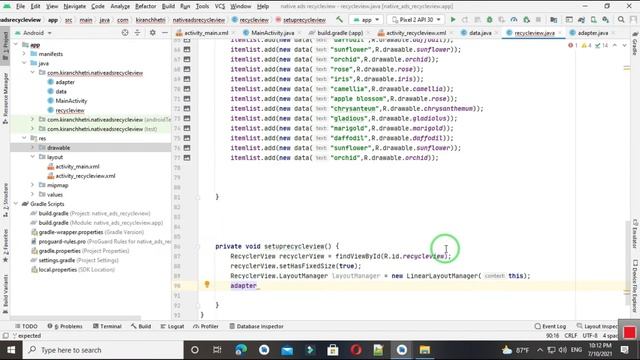Hide the Project panel via minus icon
640x360 pixels.
164,33
